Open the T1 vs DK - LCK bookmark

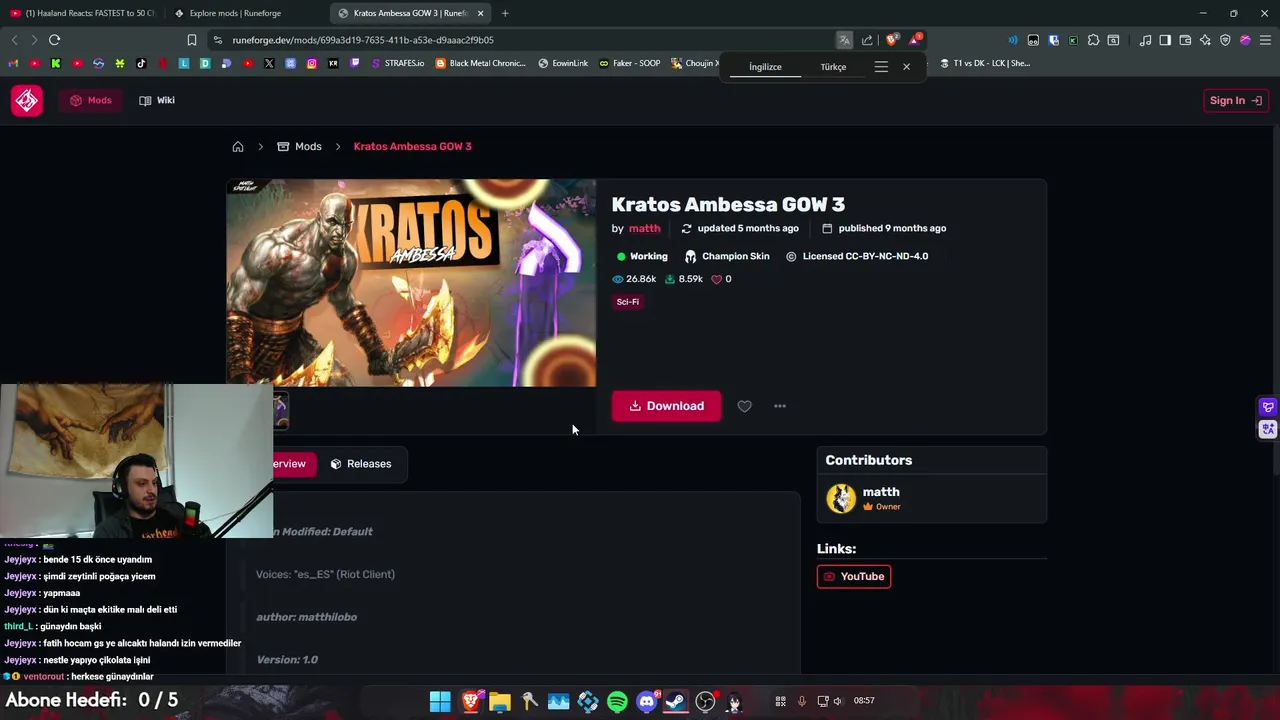(985, 63)
